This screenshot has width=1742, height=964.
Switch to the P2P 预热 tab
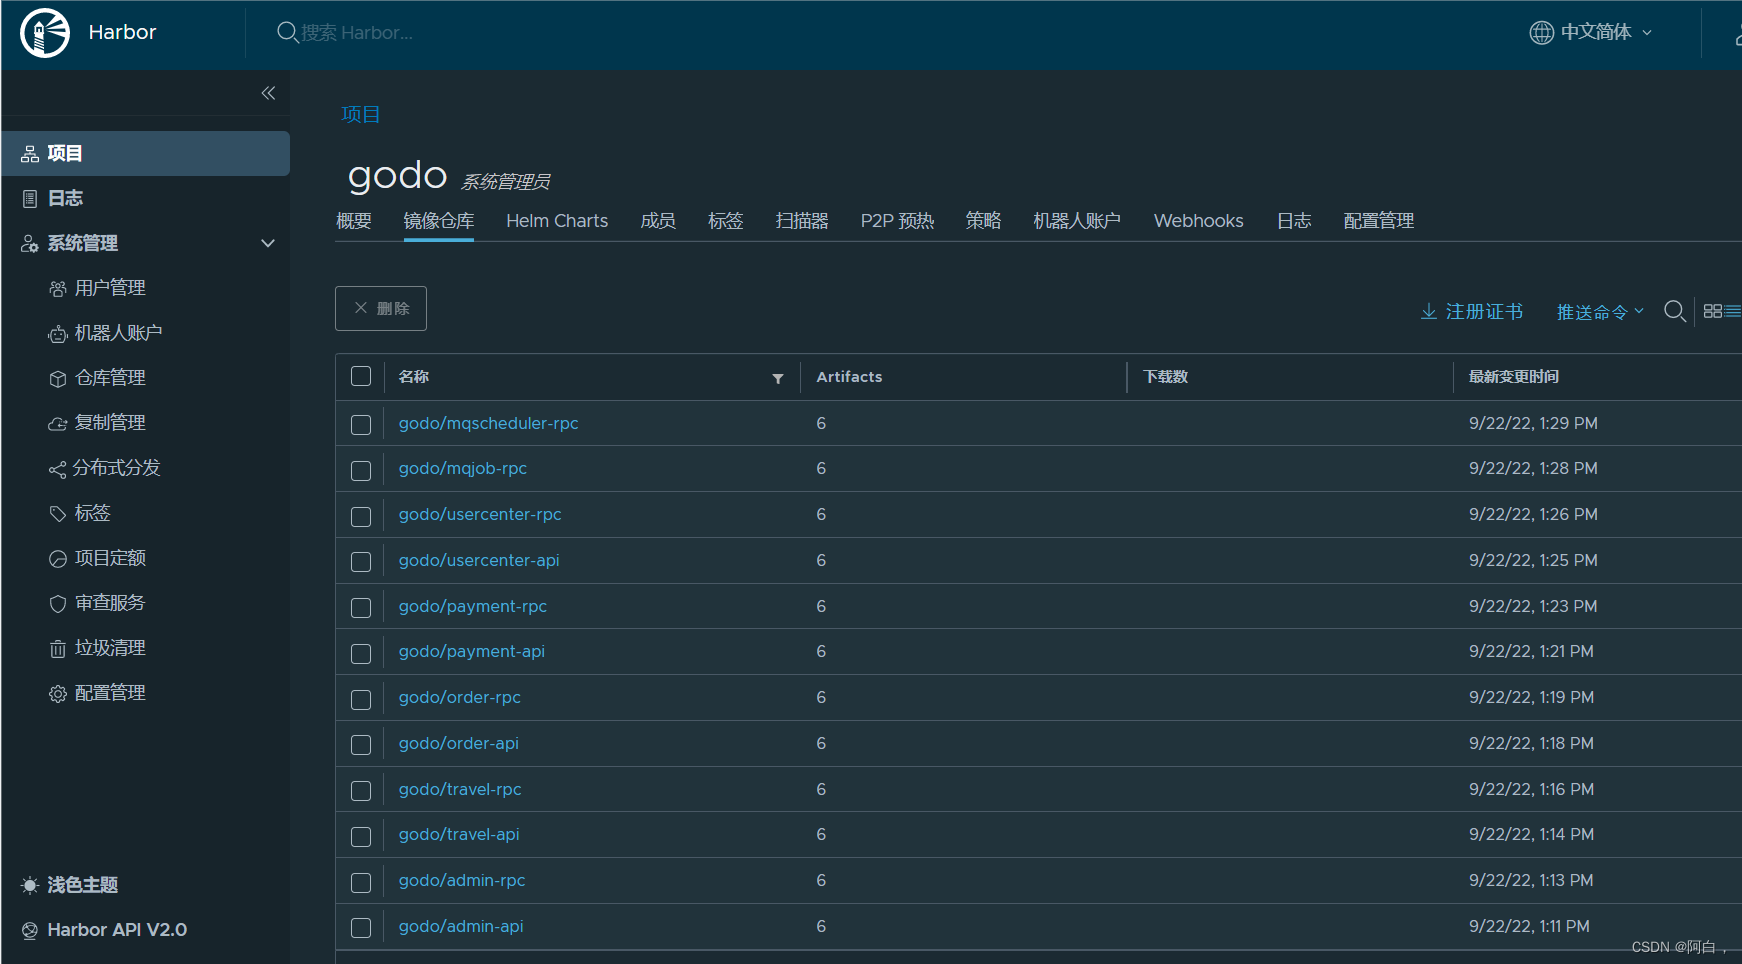pyautogui.click(x=897, y=221)
